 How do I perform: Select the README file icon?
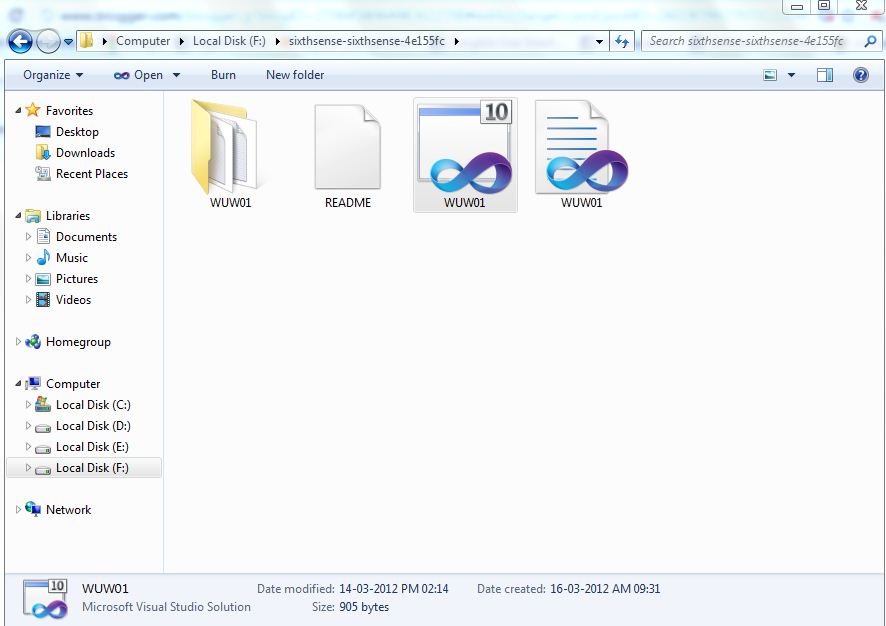pos(347,146)
